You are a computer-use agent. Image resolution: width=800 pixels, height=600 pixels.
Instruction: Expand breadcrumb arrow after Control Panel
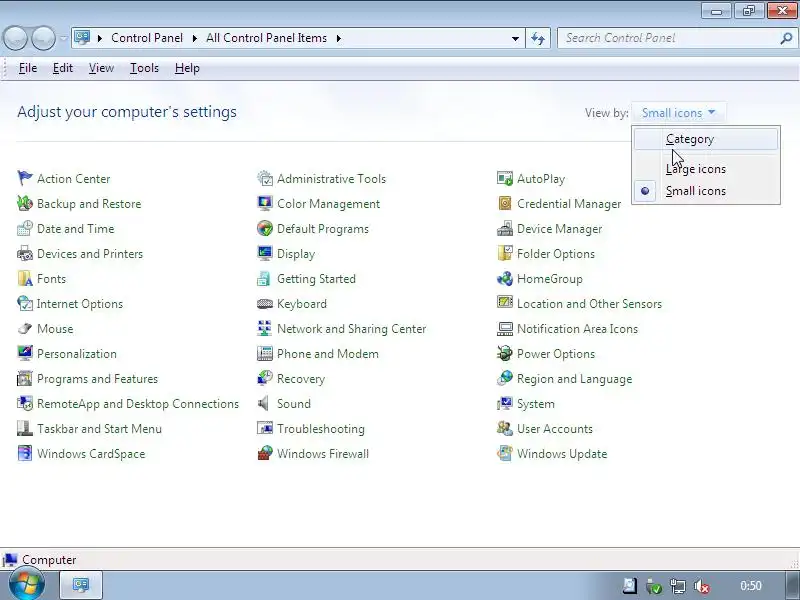coord(194,38)
